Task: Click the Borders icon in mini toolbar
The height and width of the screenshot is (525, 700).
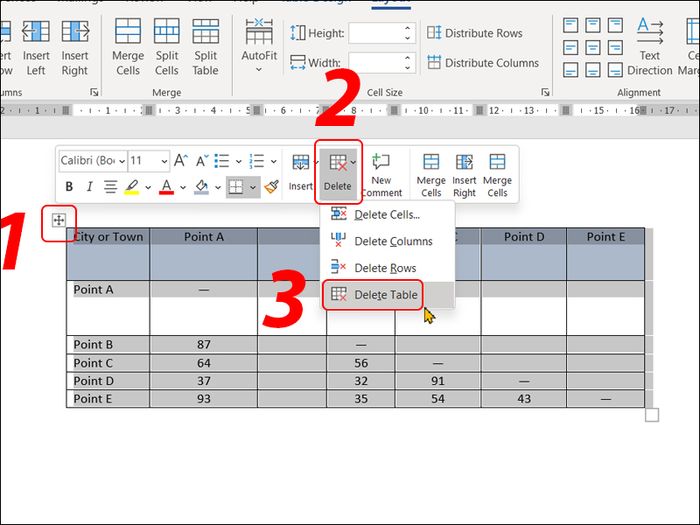Action: pyautogui.click(x=236, y=187)
